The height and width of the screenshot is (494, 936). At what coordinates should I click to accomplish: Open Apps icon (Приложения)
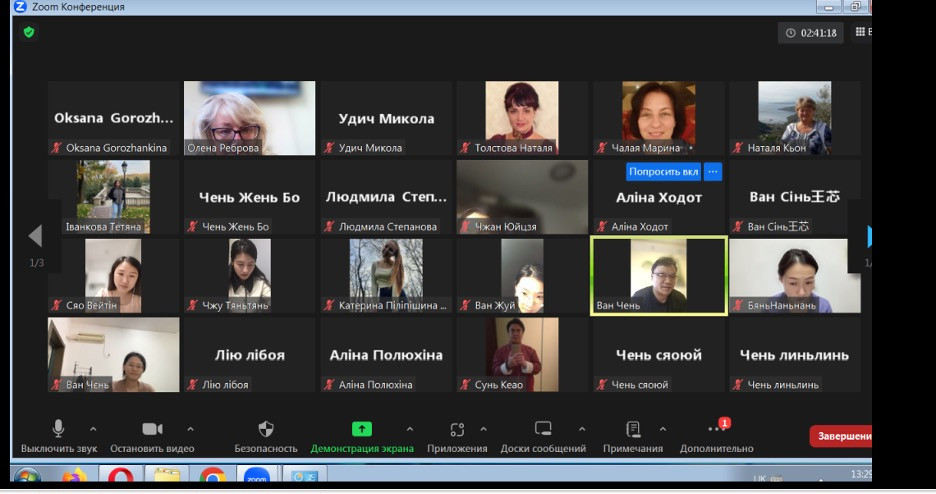[x=457, y=429]
